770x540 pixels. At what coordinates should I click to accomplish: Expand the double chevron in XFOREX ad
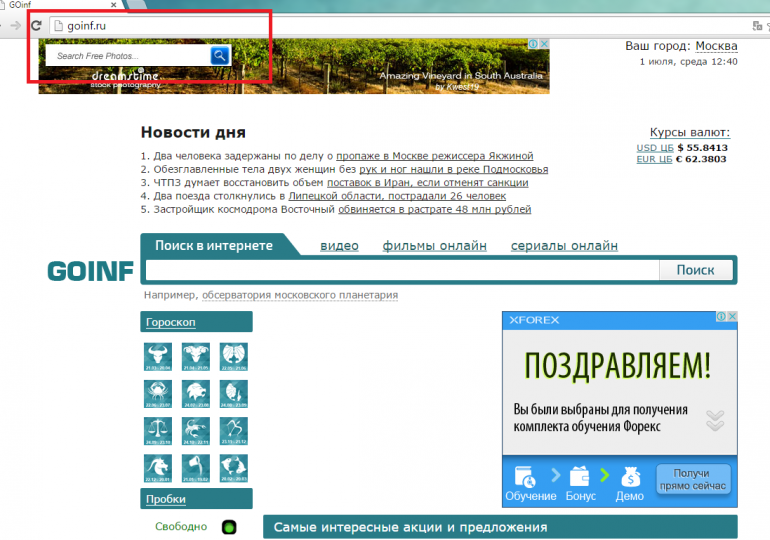click(715, 419)
